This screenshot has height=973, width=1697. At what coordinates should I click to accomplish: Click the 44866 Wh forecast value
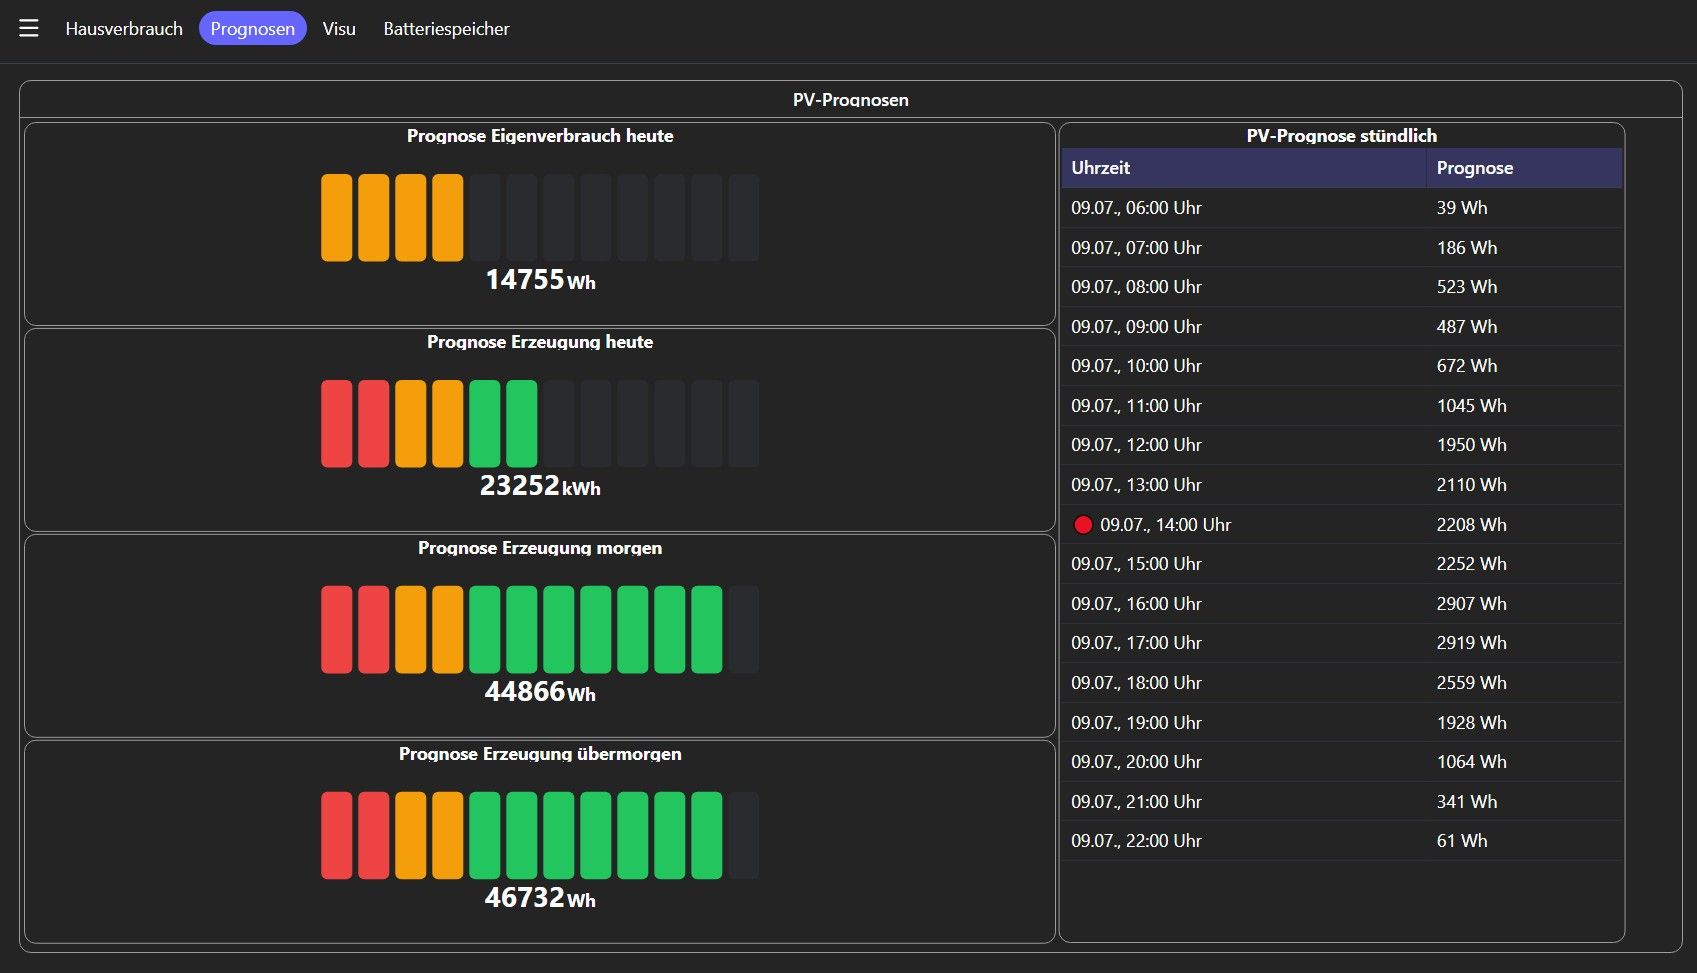(x=540, y=692)
